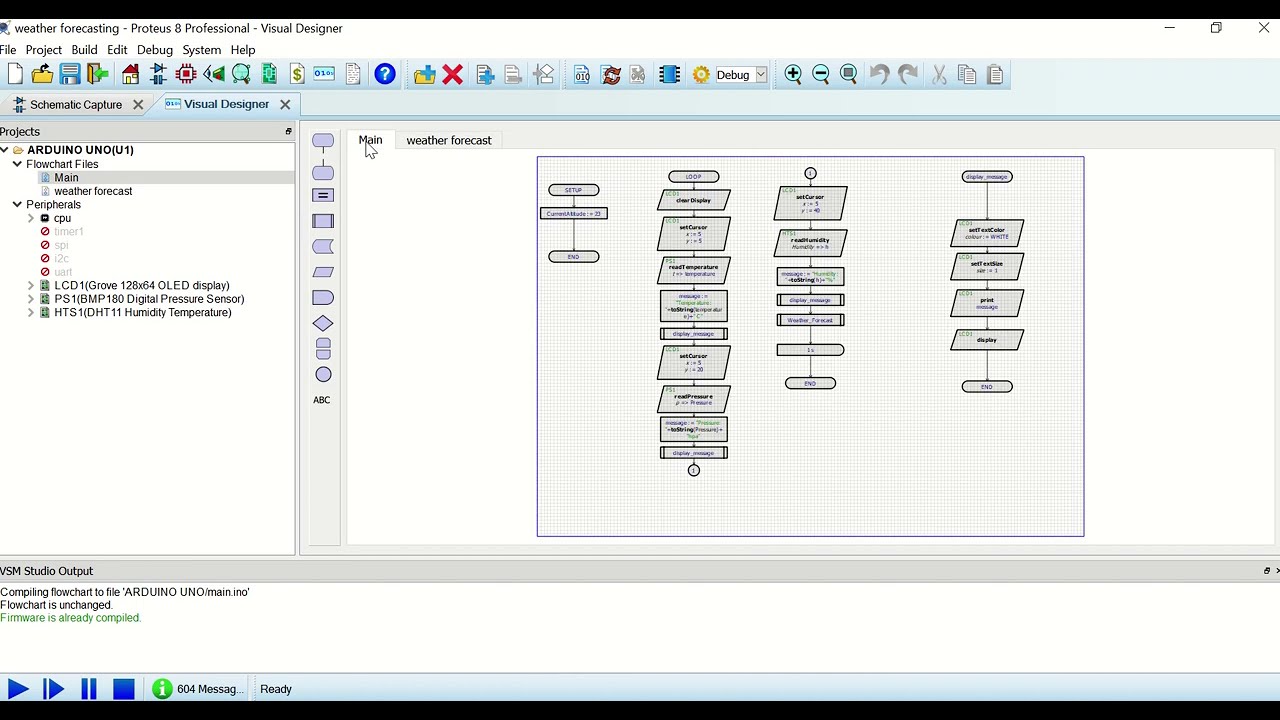Click the SETUP block in the flowchart
The image size is (1280, 720).
pyautogui.click(x=573, y=190)
